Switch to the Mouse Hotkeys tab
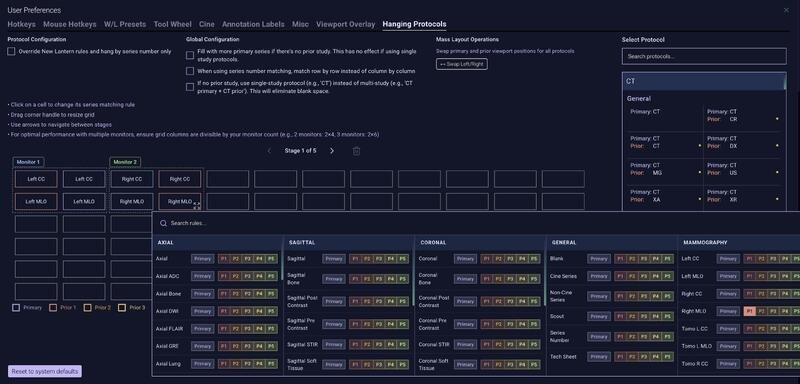 click(69, 24)
